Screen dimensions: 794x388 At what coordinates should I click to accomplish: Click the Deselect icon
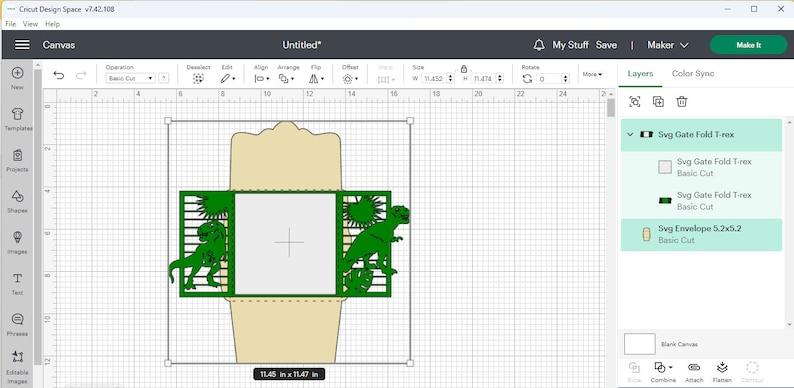click(x=198, y=79)
